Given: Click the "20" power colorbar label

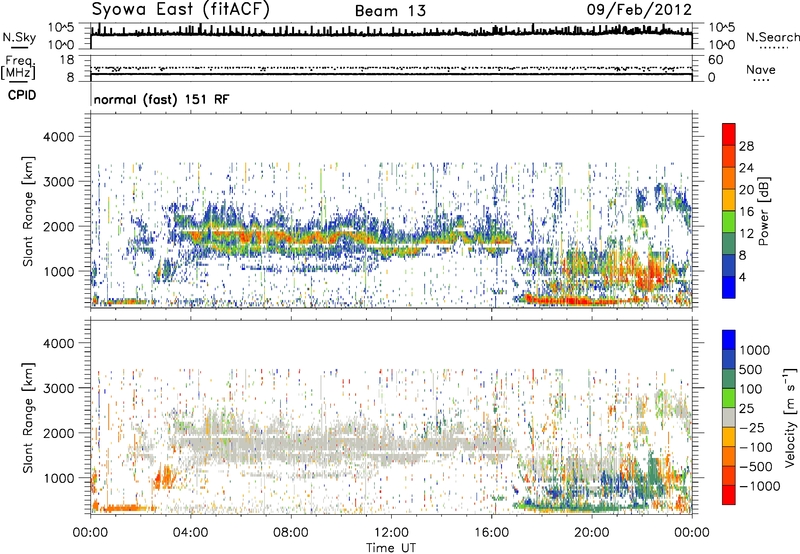Looking at the screenshot, I should tap(746, 190).
